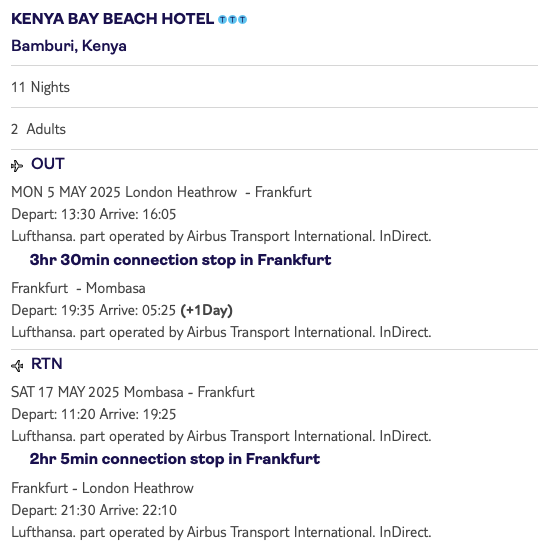This screenshot has height=547, width=546.
Task: Click the Frankfurt - Mombasa route text
Action: [78, 288]
